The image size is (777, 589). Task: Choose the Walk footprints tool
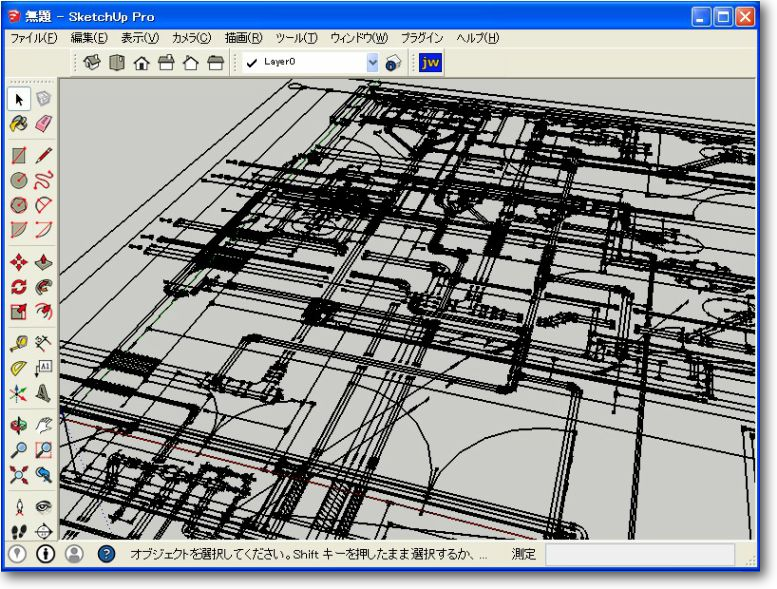click(x=19, y=531)
